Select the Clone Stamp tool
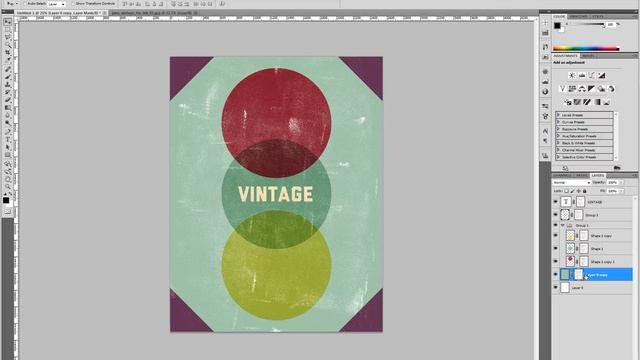The width and height of the screenshot is (640, 360). click(x=7, y=84)
